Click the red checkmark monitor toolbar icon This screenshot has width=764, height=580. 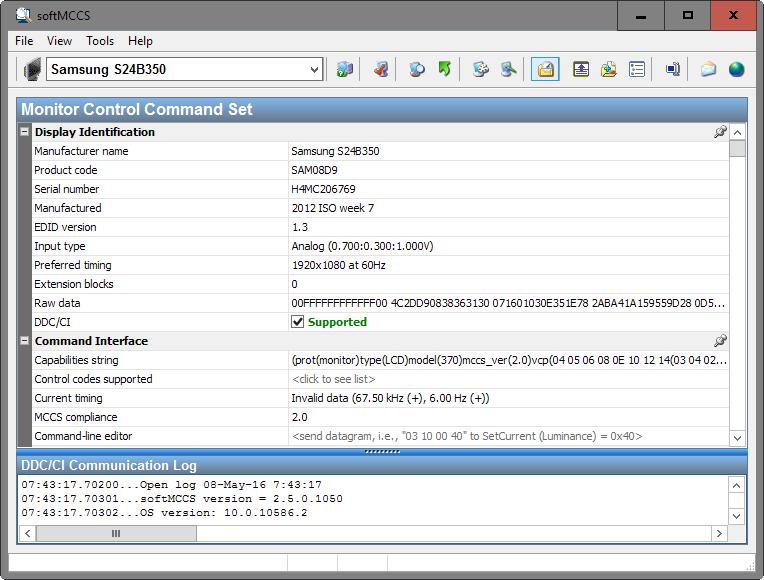pyautogui.click(x=381, y=69)
